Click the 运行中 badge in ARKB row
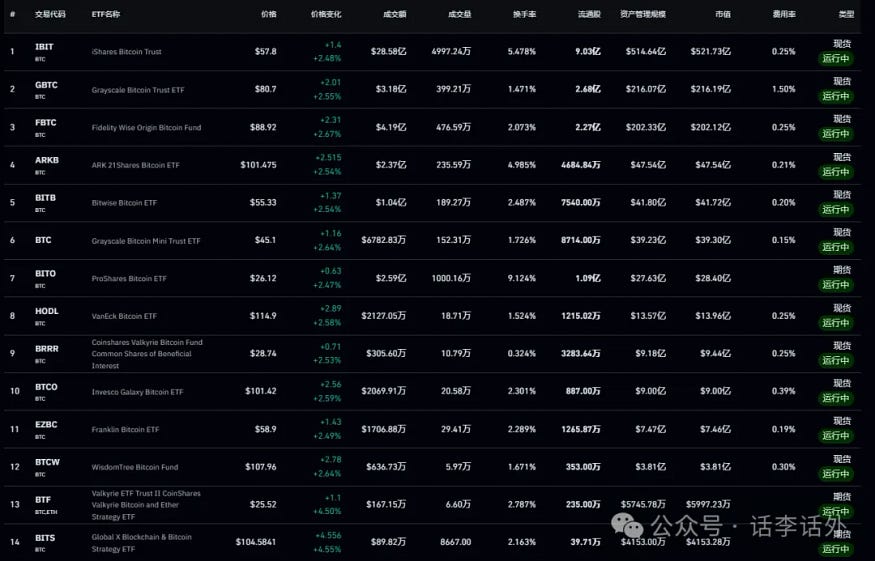 point(835,171)
